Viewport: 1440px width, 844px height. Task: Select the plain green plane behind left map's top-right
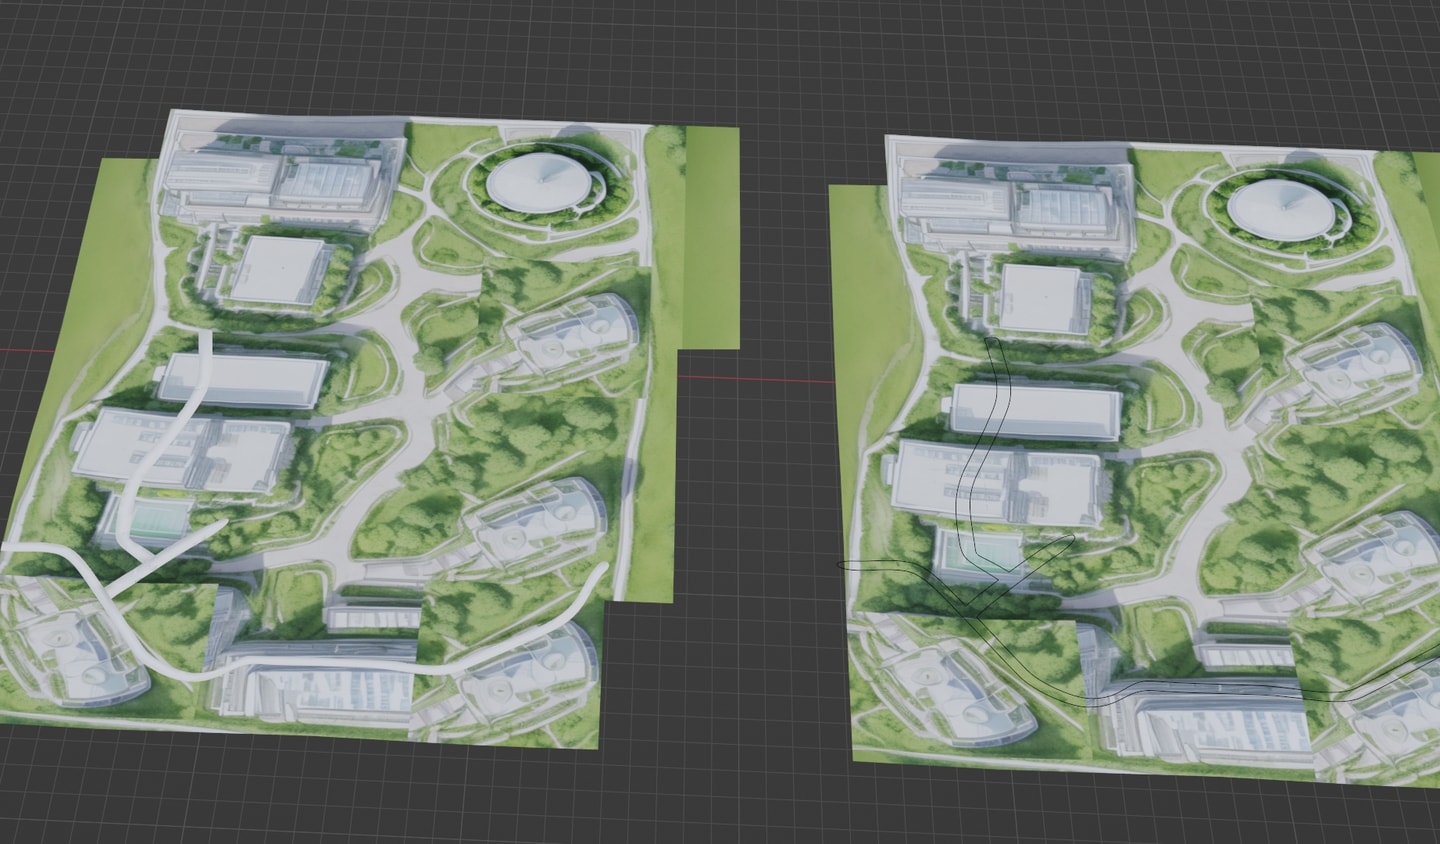tap(712, 238)
